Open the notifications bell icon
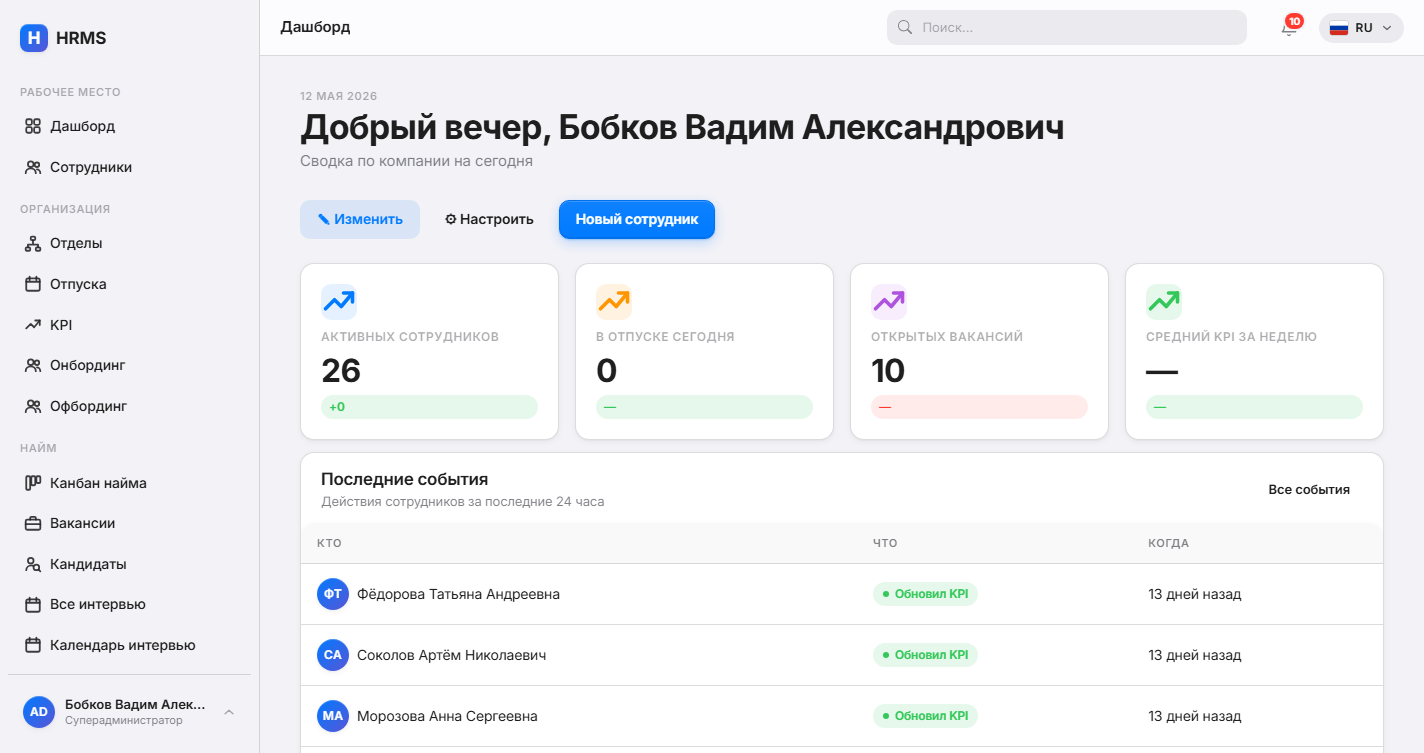This screenshot has height=753, width=1424. tap(1289, 28)
